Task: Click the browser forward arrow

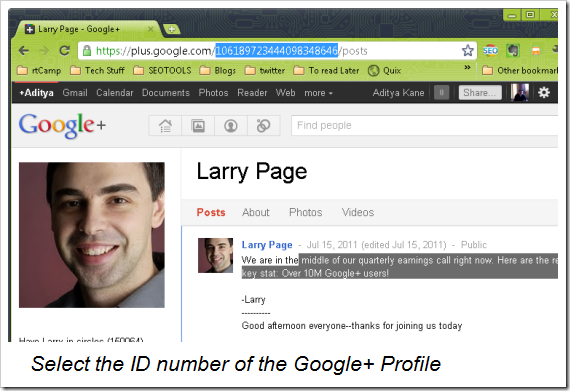Action: tap(44, 51)
